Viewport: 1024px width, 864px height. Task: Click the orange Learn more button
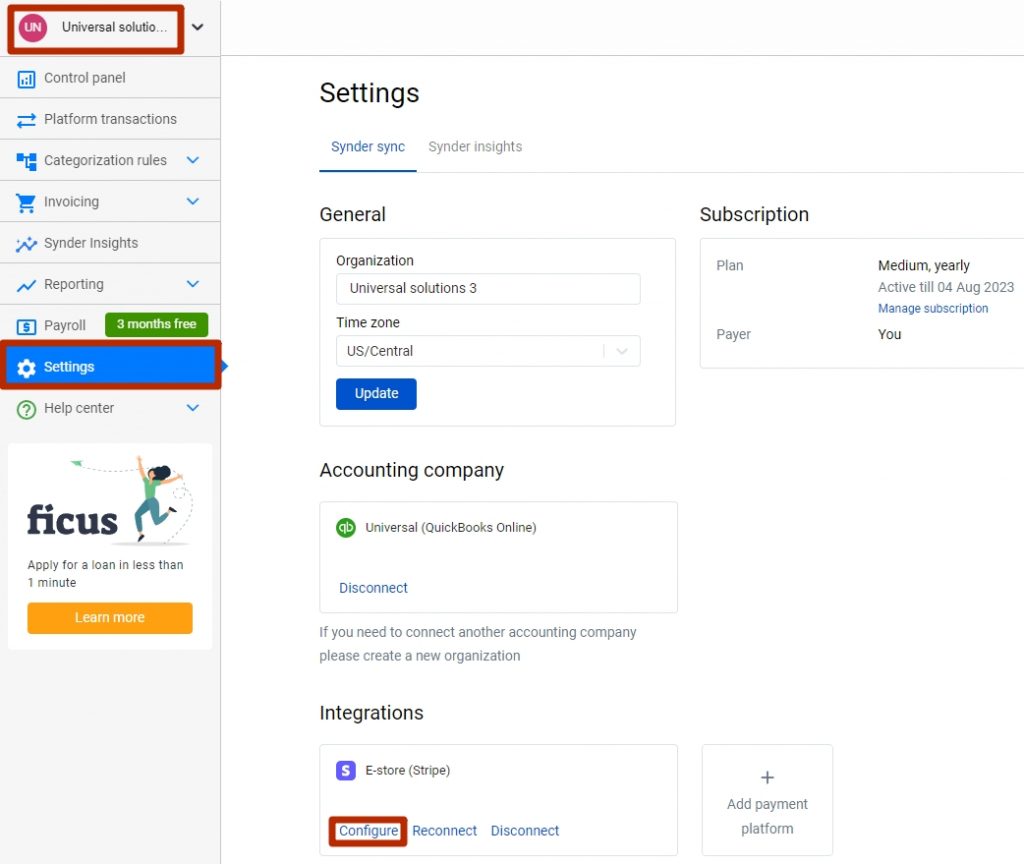(x=110, y=618)
